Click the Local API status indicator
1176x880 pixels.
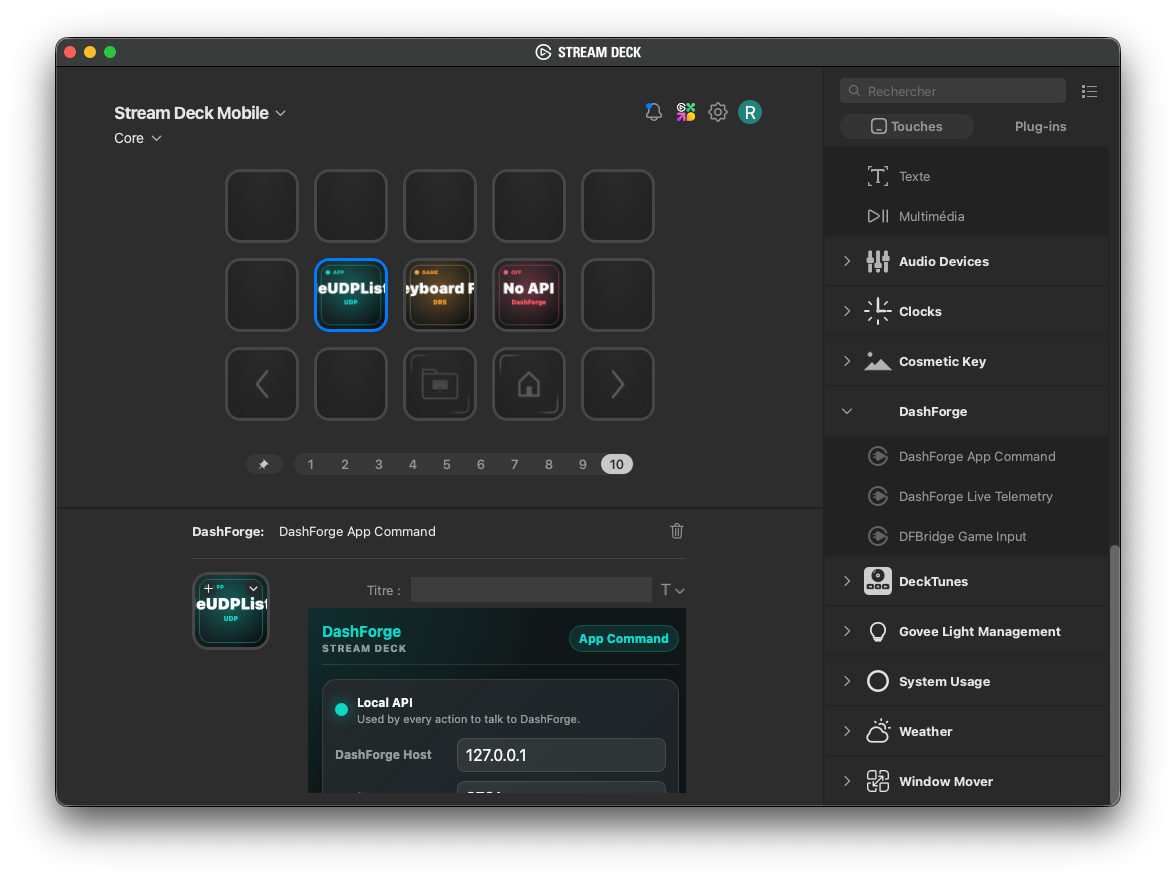(x=341, y=710)
